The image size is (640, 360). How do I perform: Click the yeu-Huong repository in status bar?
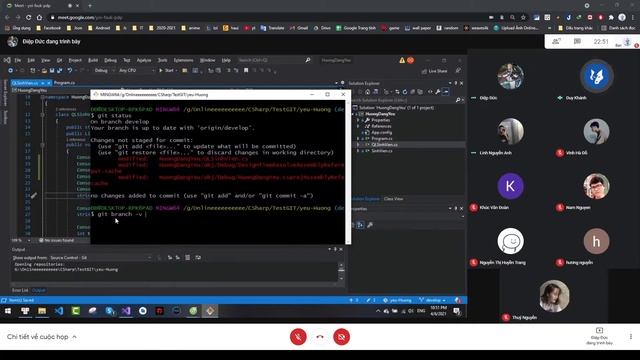coord(397,300)
